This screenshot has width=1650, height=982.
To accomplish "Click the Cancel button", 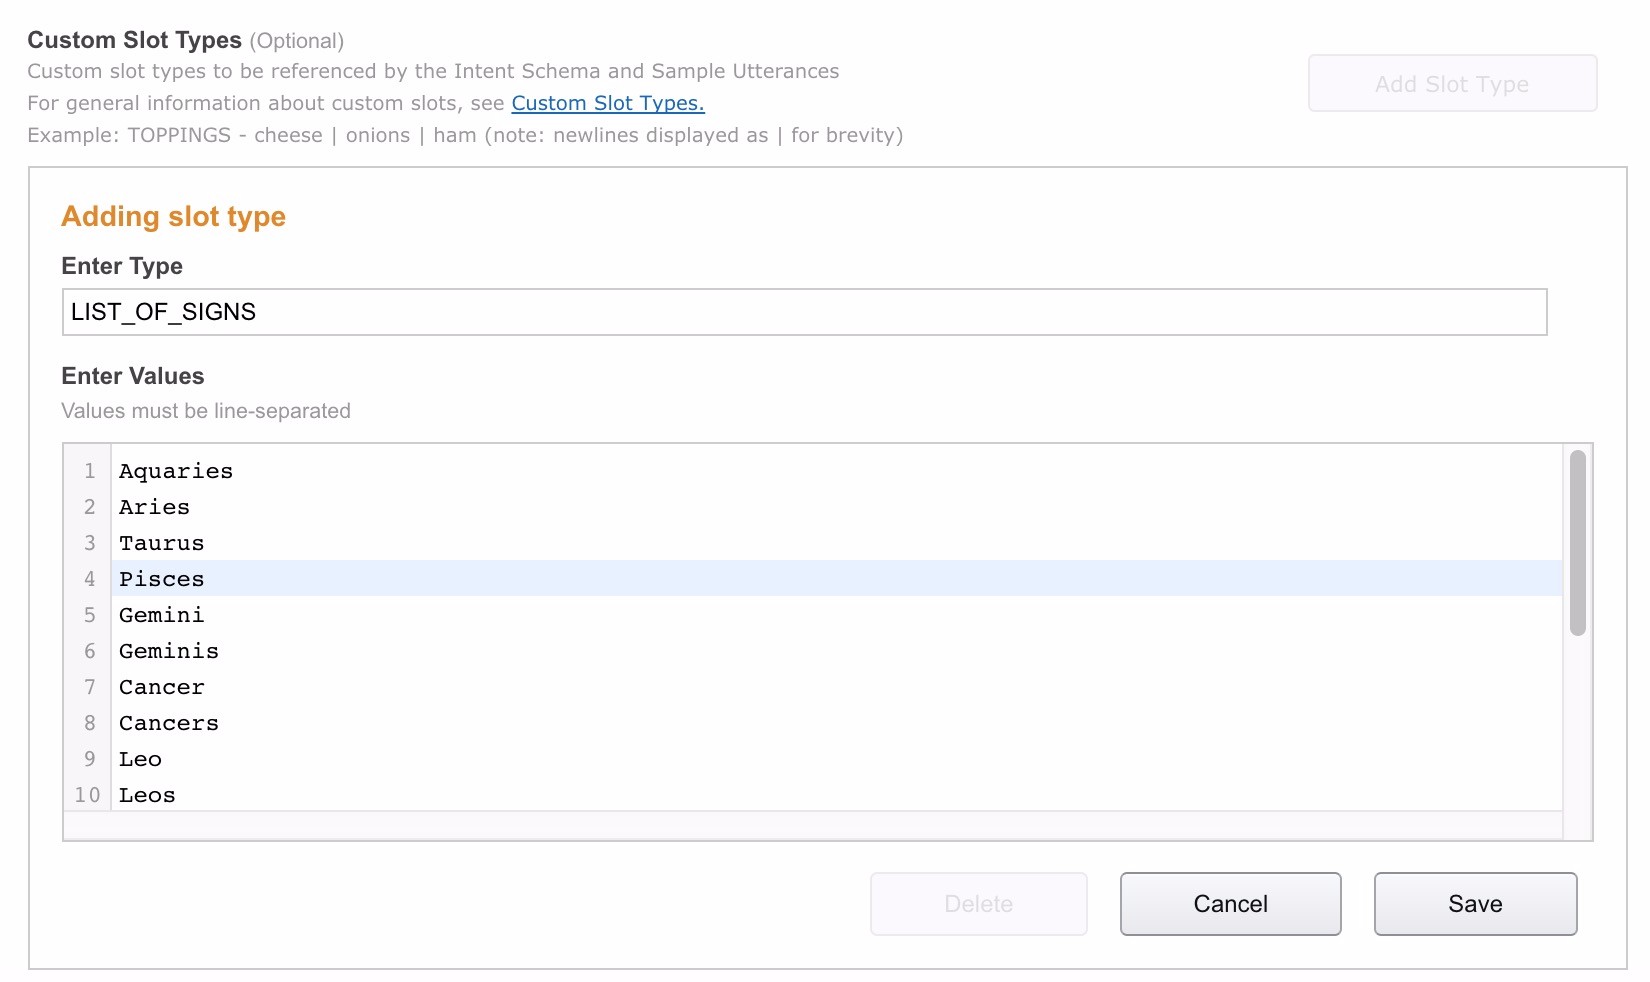I will coord(1230,904).
